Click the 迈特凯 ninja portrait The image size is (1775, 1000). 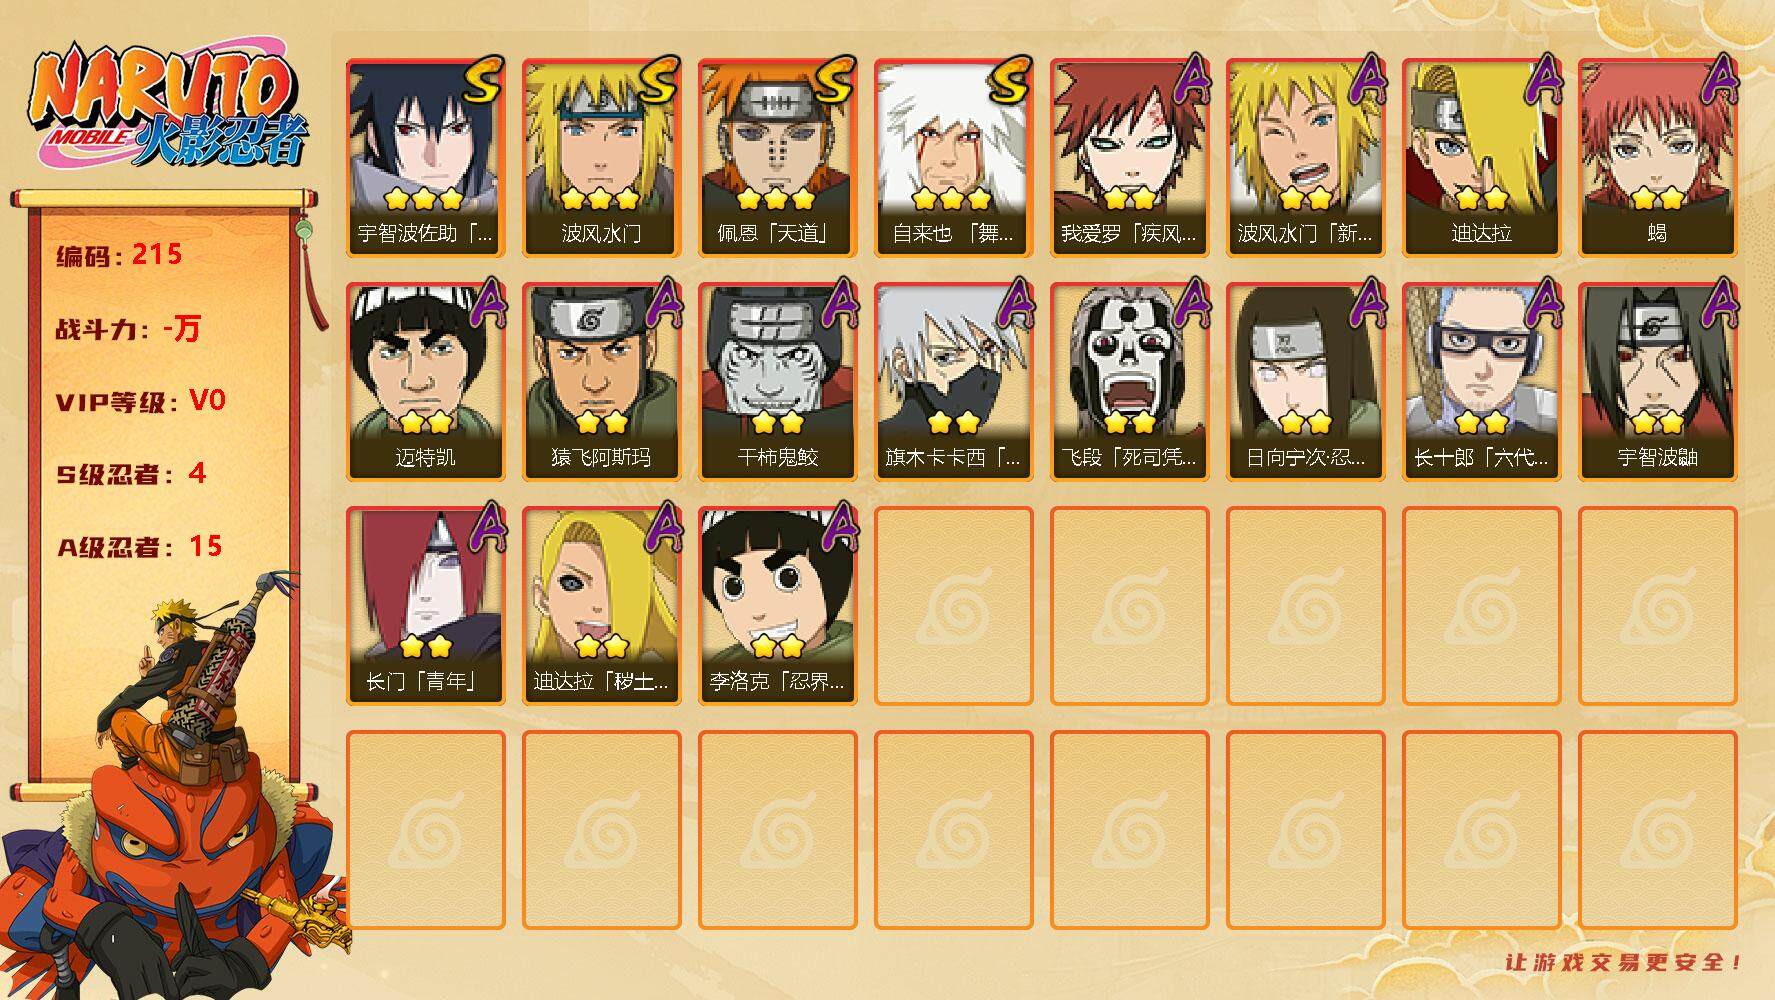426,361
